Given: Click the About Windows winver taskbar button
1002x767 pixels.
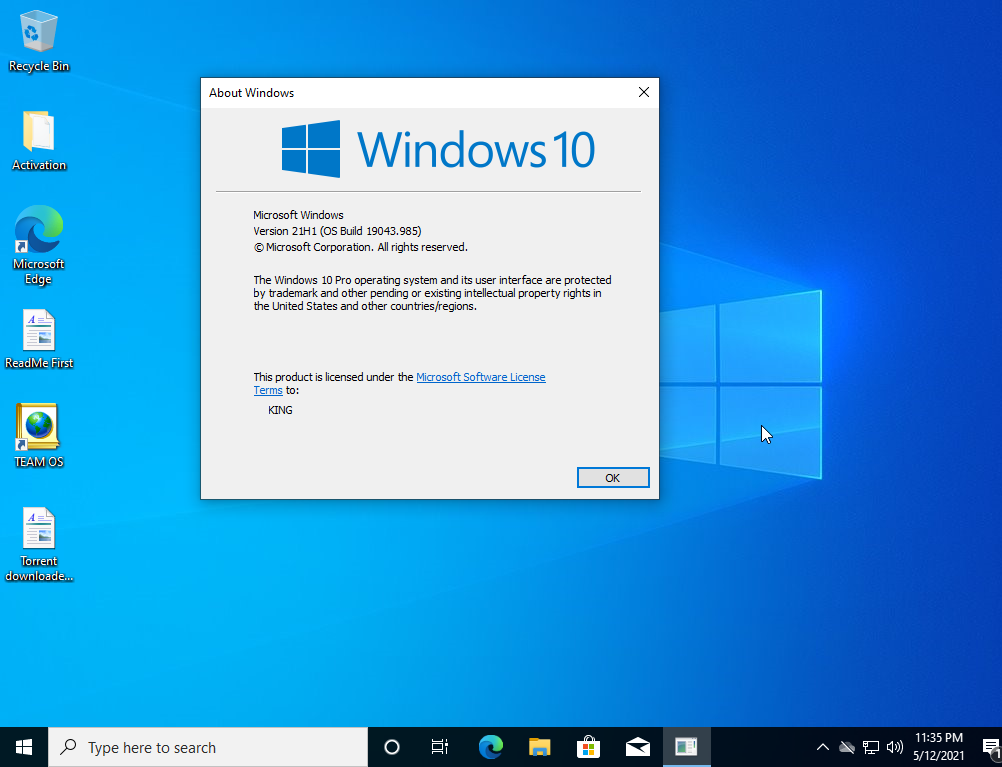Looking at the screenshot, I should pos(686,747).
